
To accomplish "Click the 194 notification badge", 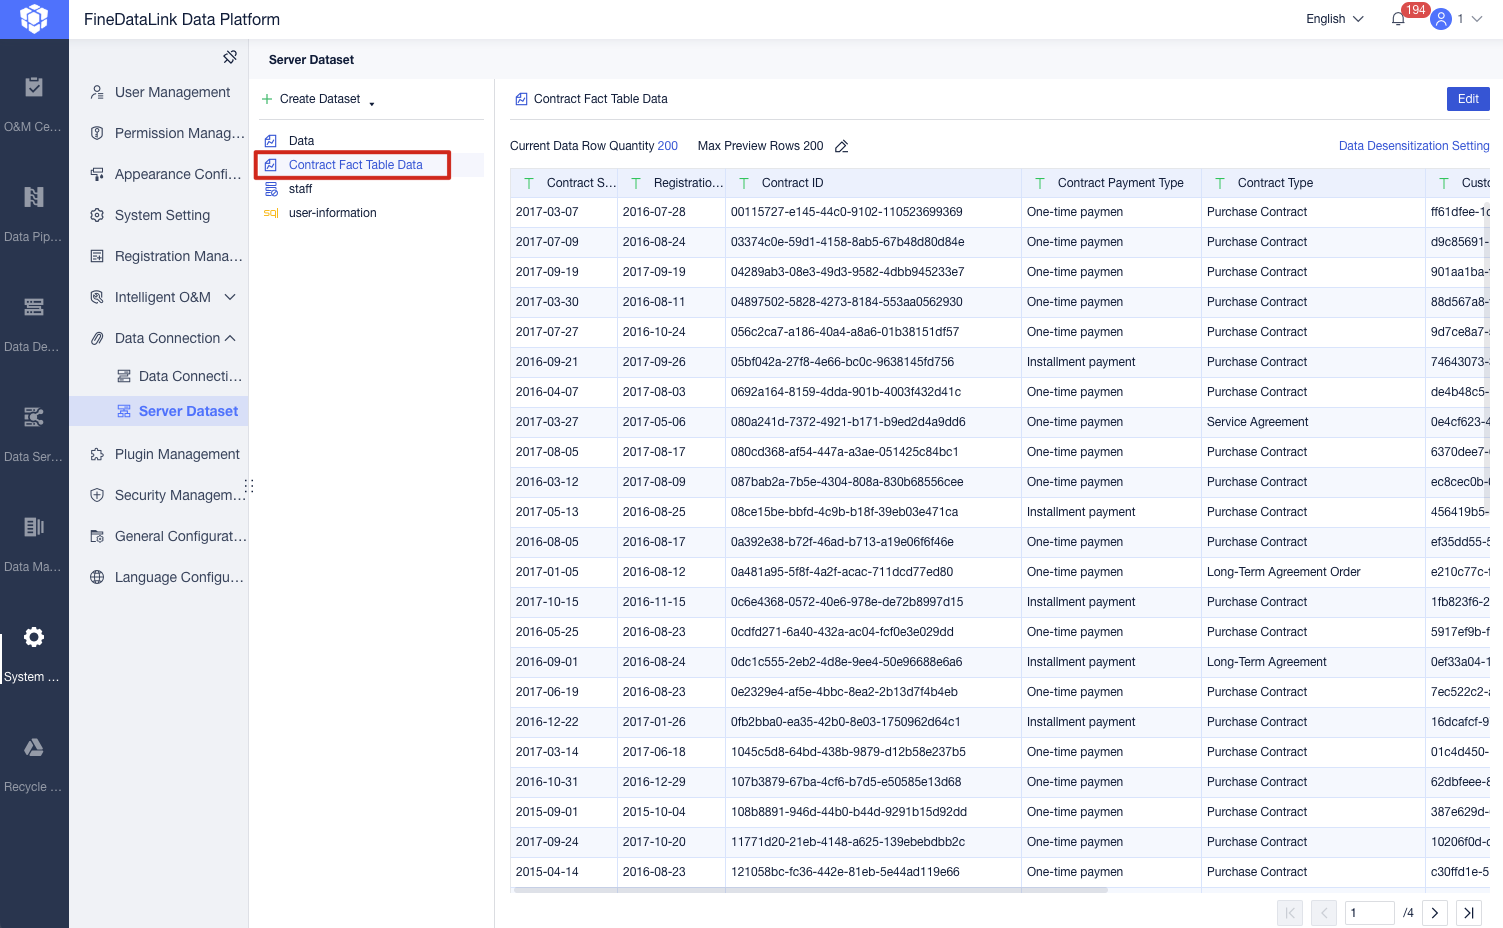I will click(1415, 10).
